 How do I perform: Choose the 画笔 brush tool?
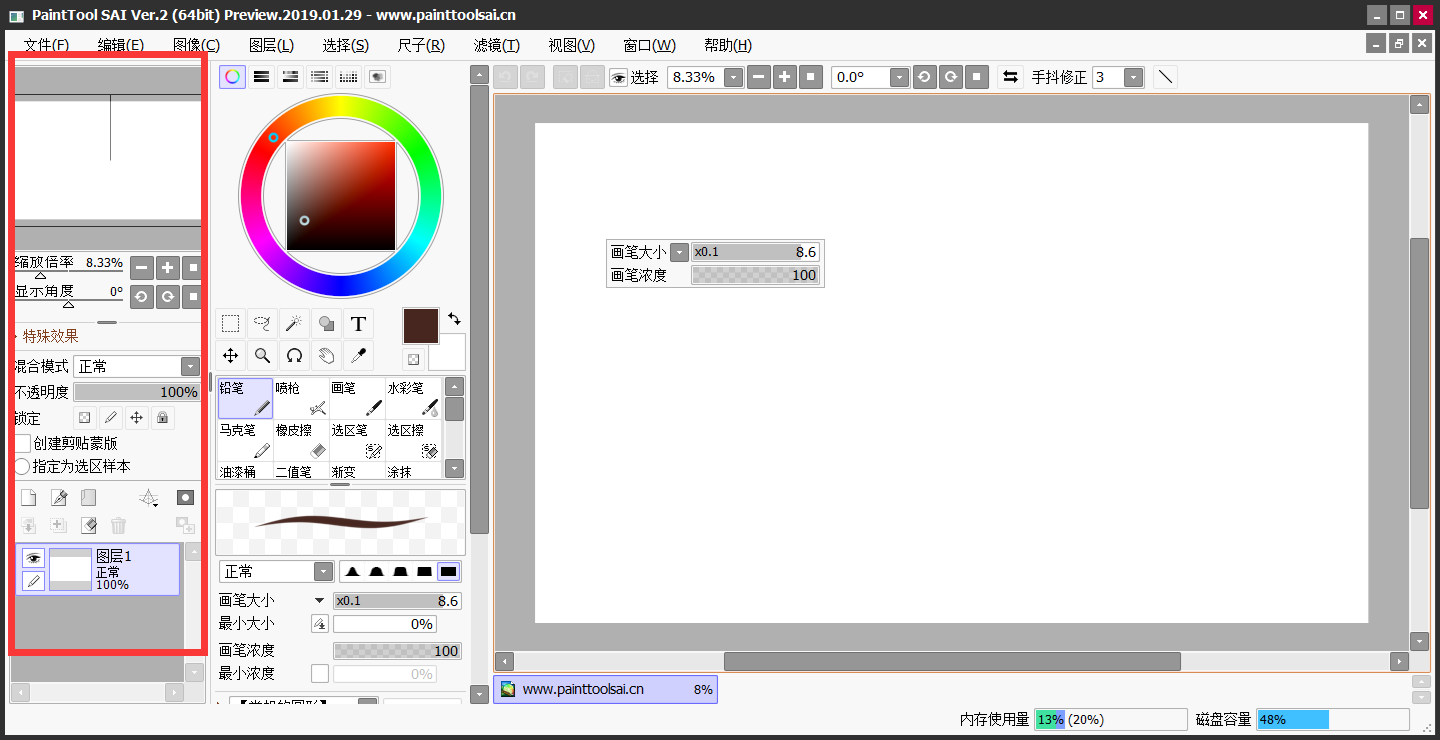357,398
